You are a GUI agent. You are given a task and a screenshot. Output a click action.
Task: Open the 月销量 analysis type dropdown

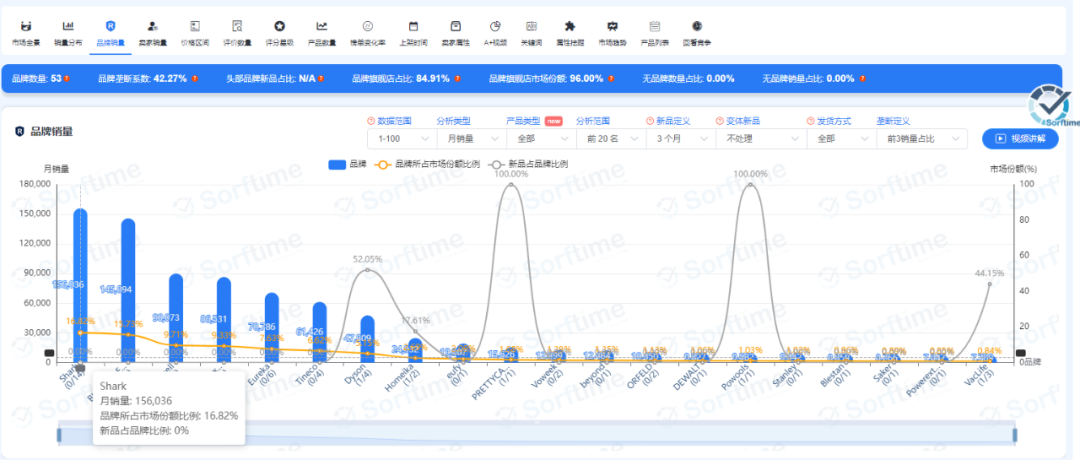472,138
